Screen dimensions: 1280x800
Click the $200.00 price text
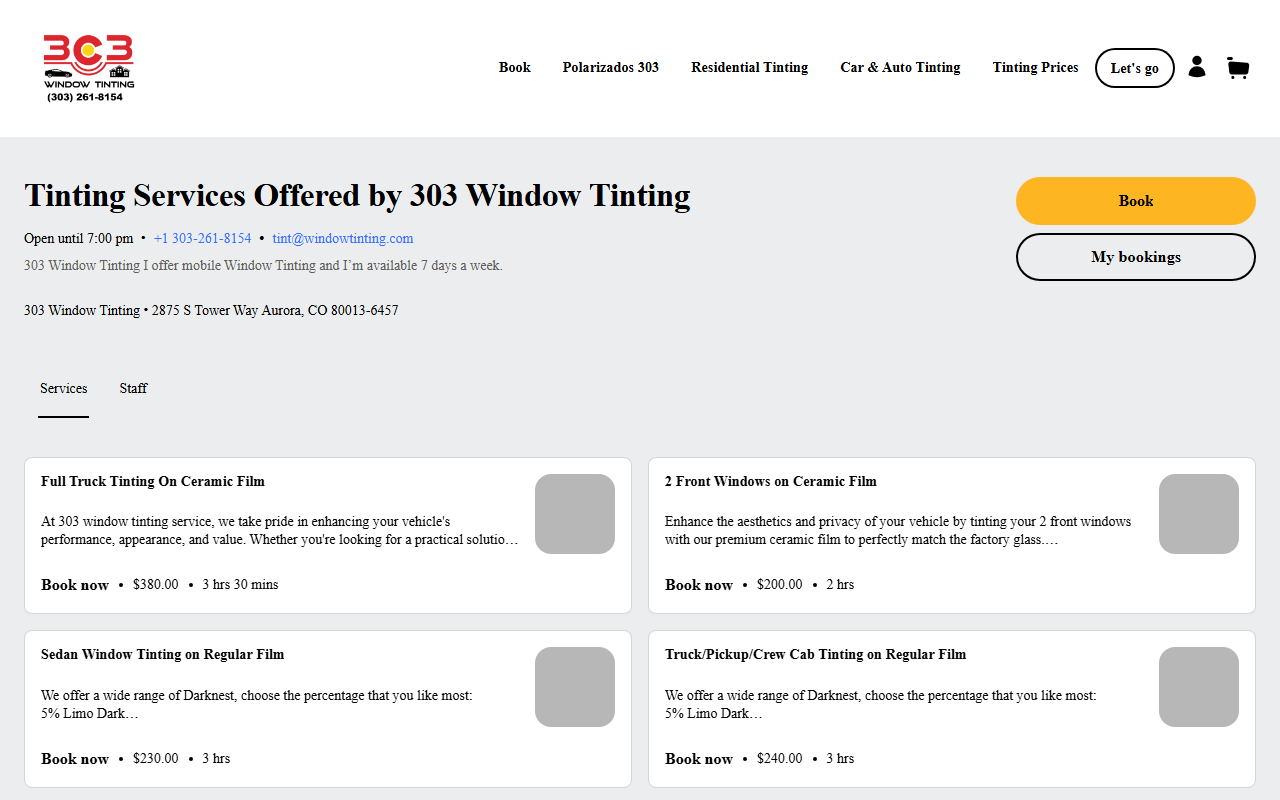coord(780,585)
